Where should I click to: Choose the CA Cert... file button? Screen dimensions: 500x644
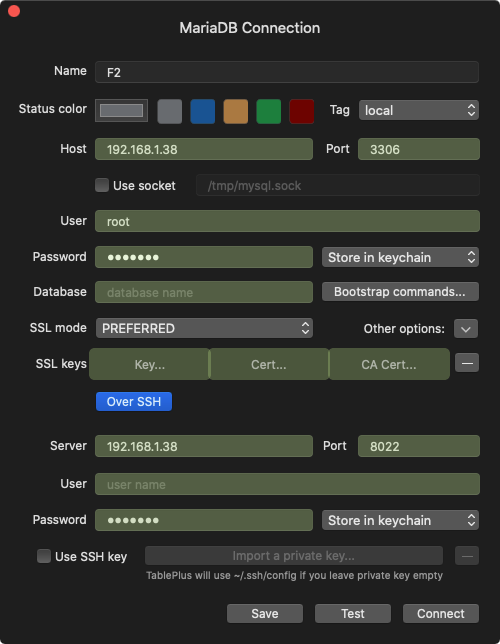click(389, 364)
